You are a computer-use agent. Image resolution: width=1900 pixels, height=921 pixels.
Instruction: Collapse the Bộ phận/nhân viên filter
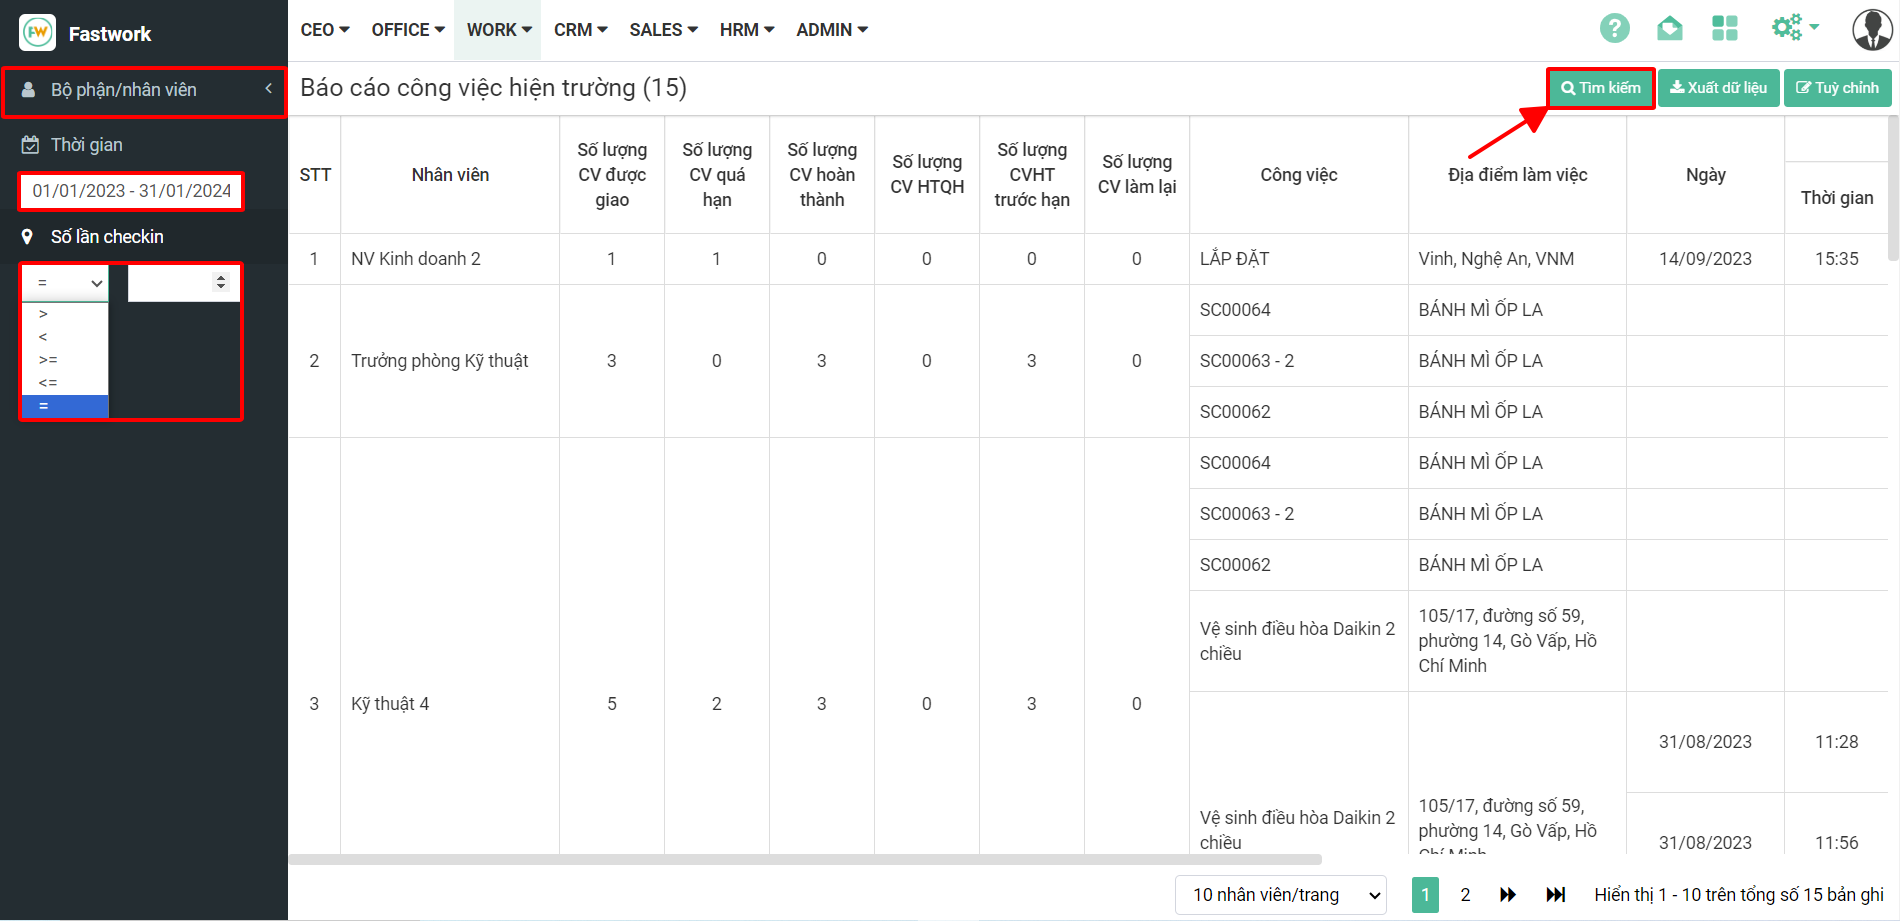[x=268, y=89]
